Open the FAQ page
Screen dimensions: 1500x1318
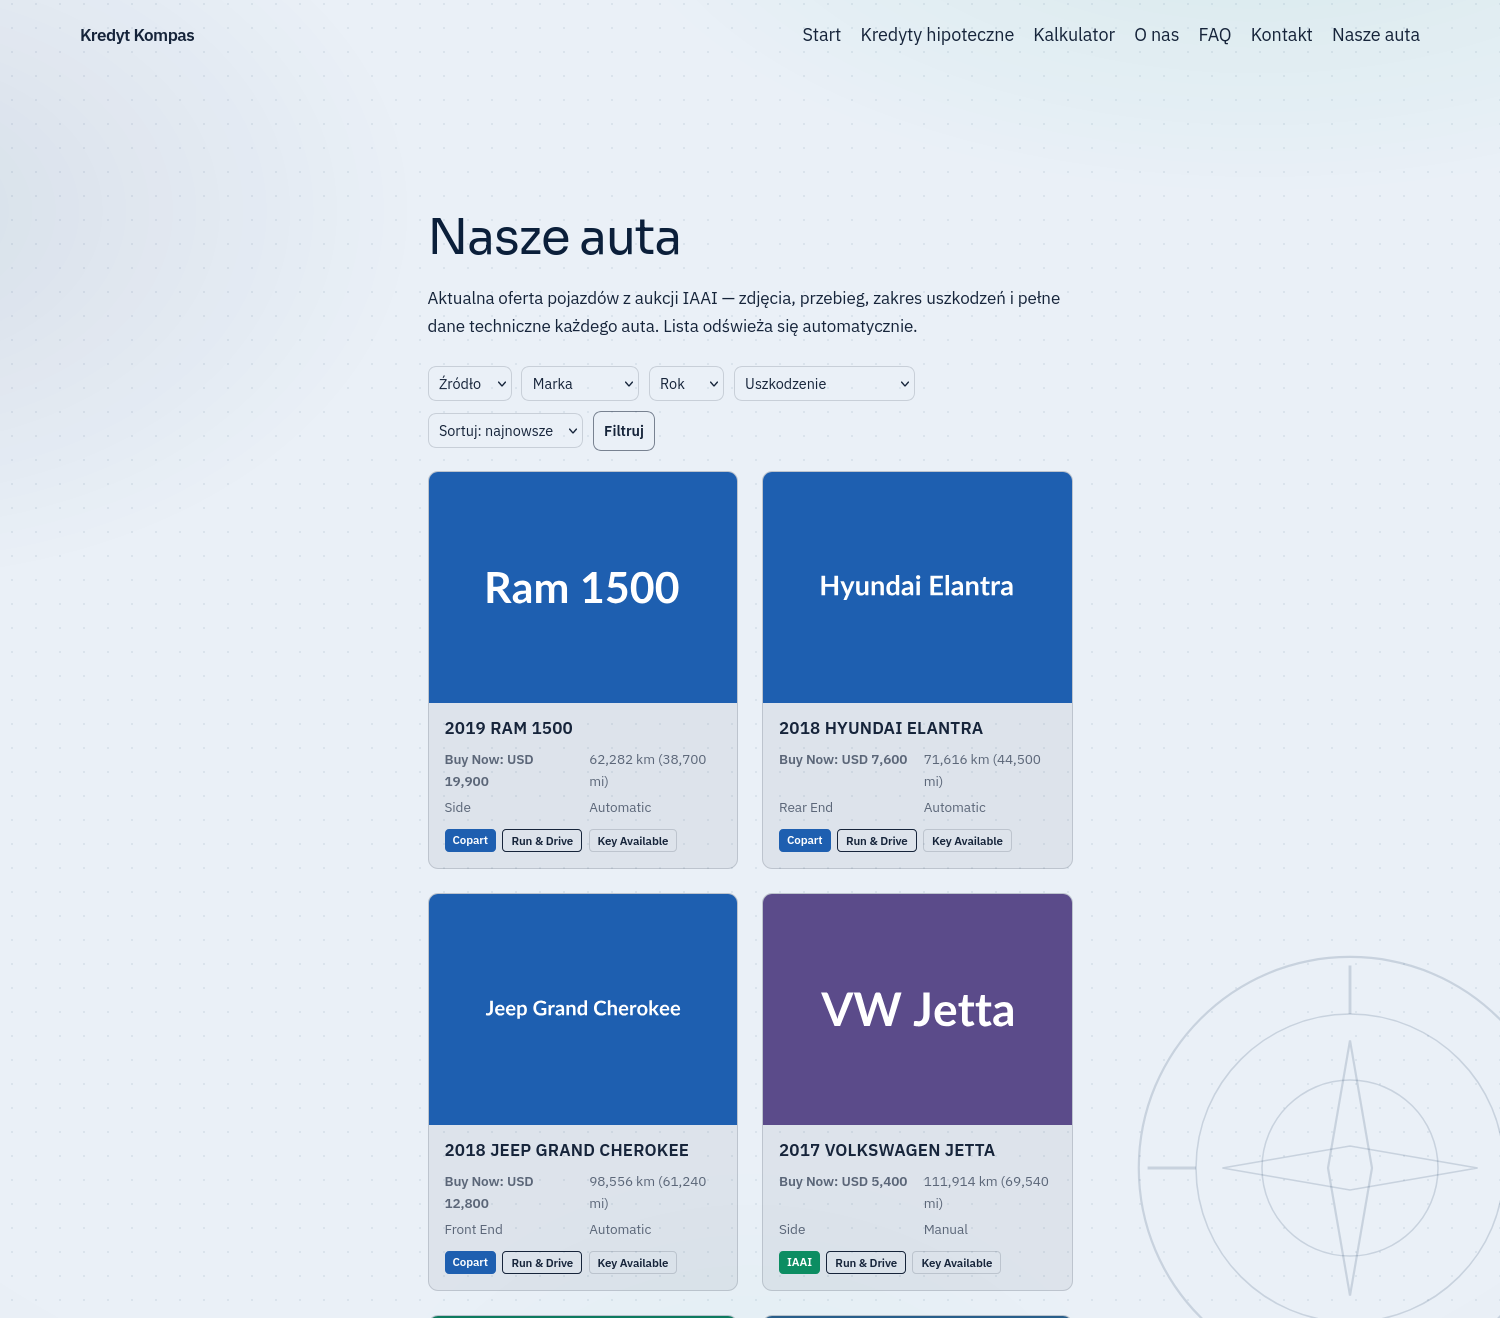(1215, 35)
